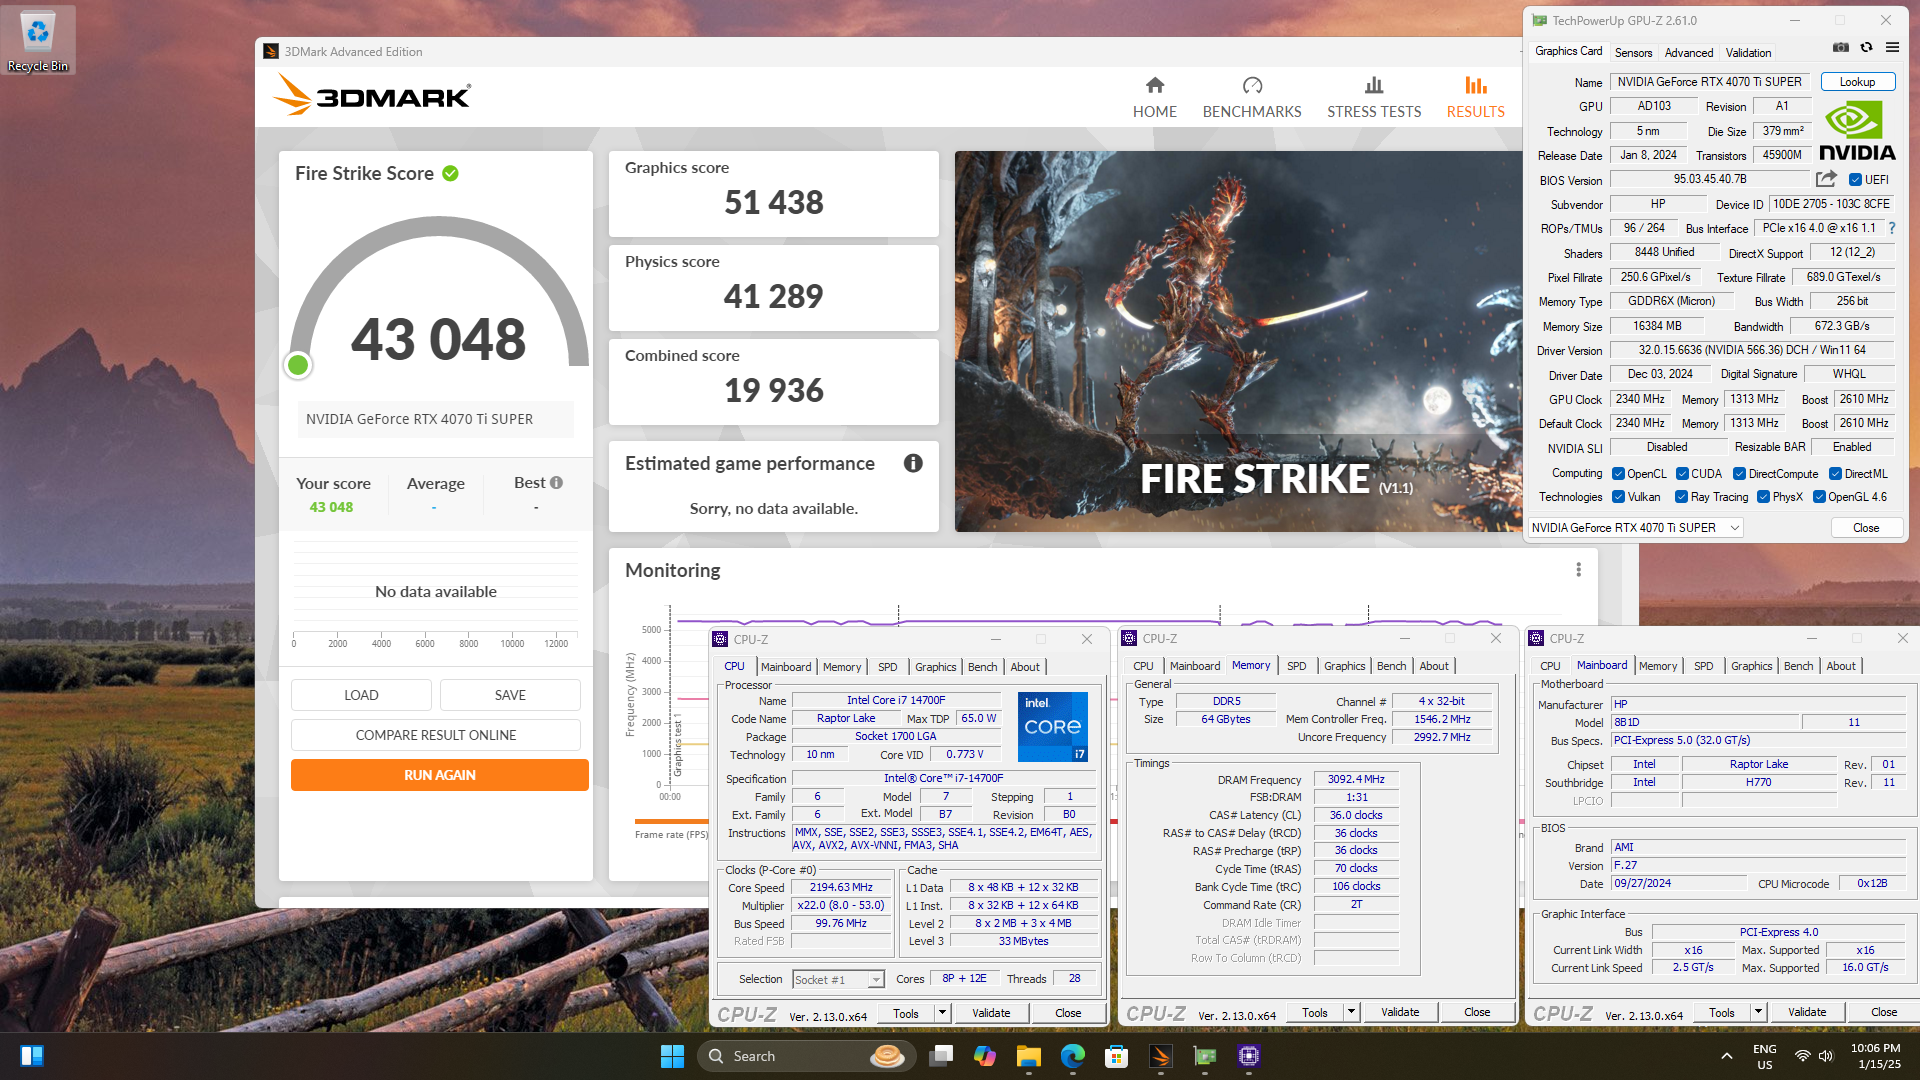The height and width of the screenshot is (1080, 1920).
Task: Switch to GPU-Z Advanced tab
Action: pos(1689,53)
